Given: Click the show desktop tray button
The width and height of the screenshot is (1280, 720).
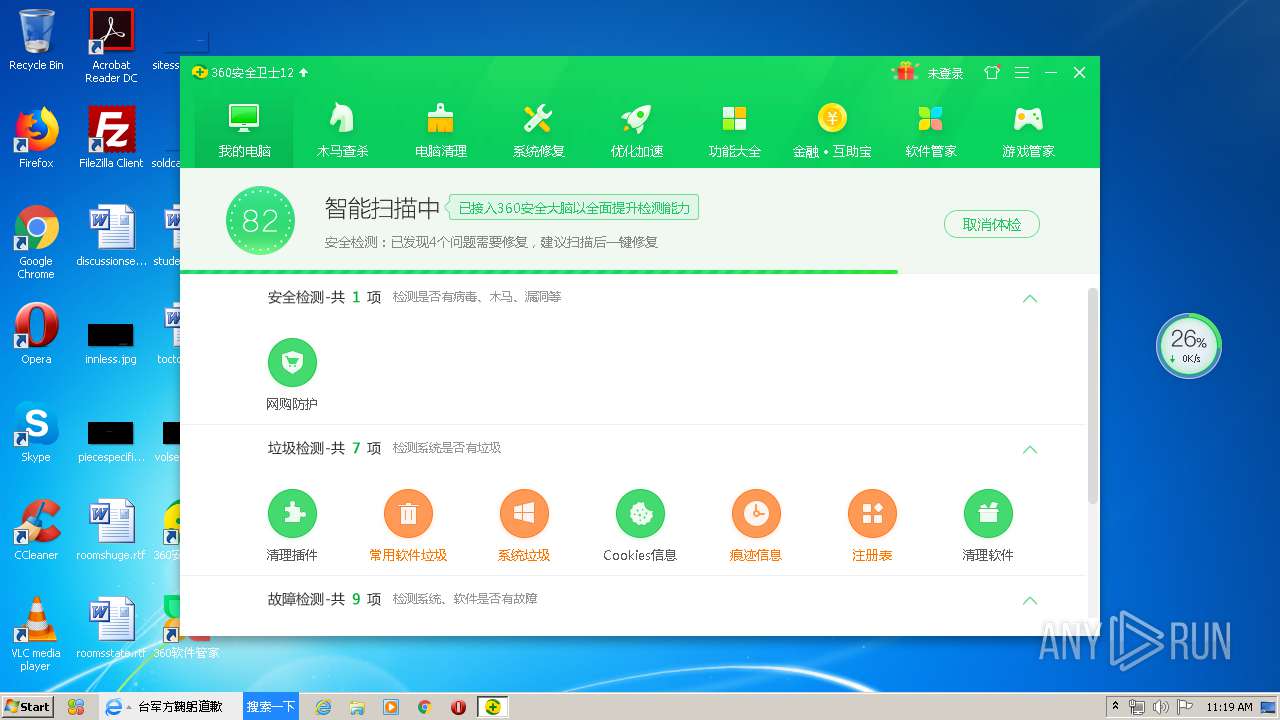Looking at the screenshot, I should 1270,707.
